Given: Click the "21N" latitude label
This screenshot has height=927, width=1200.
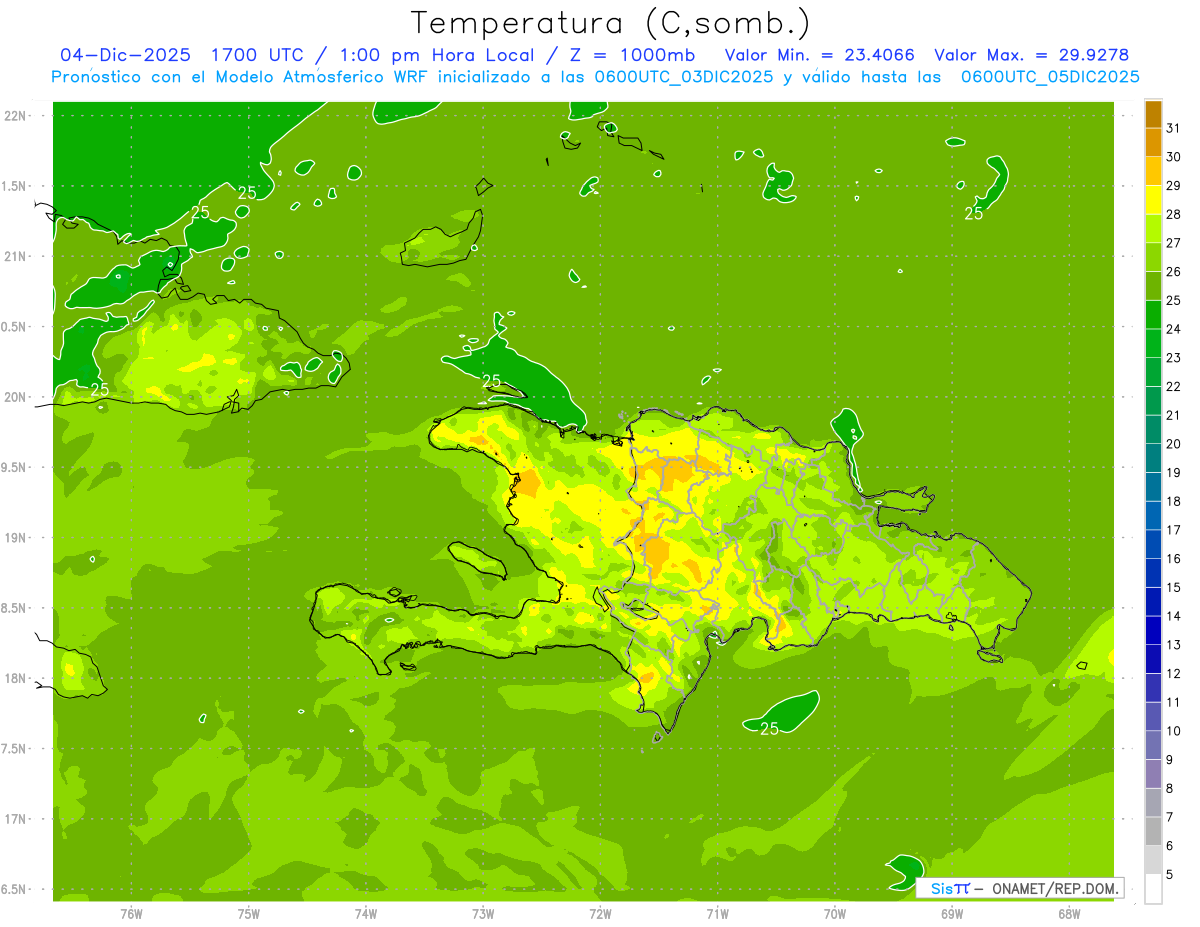Looking at the screenshot, I should (x=16, y=256).
